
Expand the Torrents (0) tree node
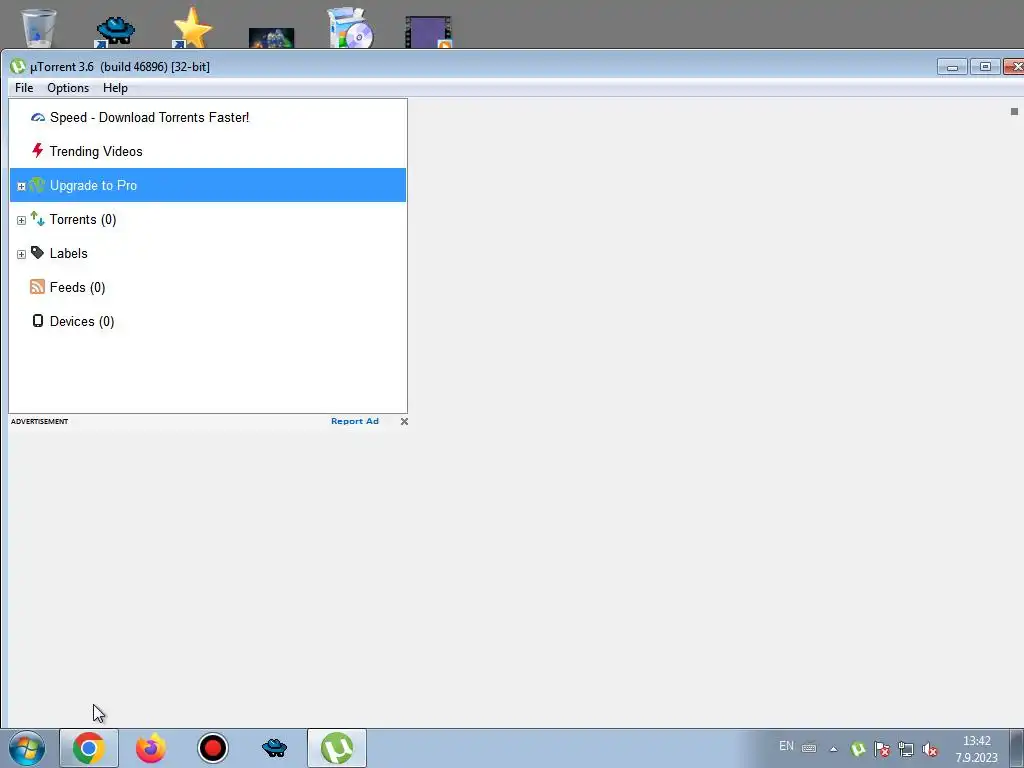(x=21, y=220)
